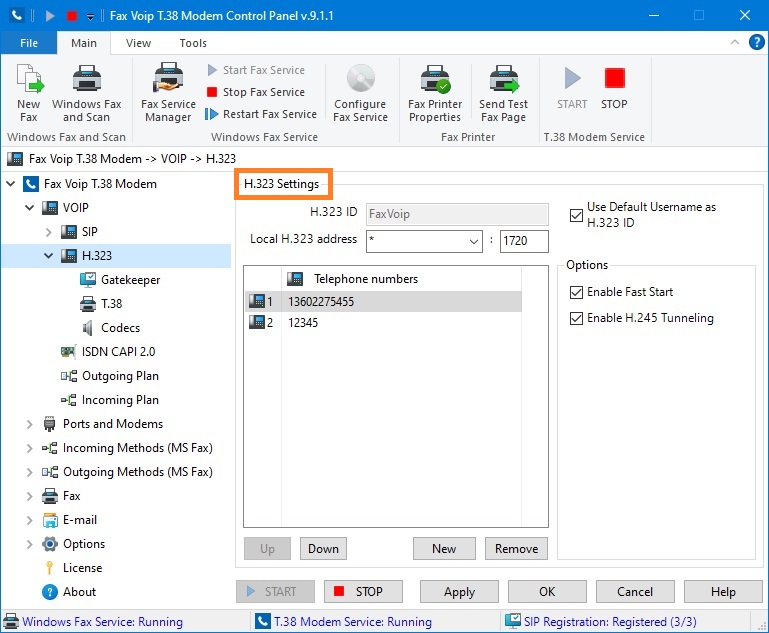Click the port field showing 1720

click(x=524, y=241)
